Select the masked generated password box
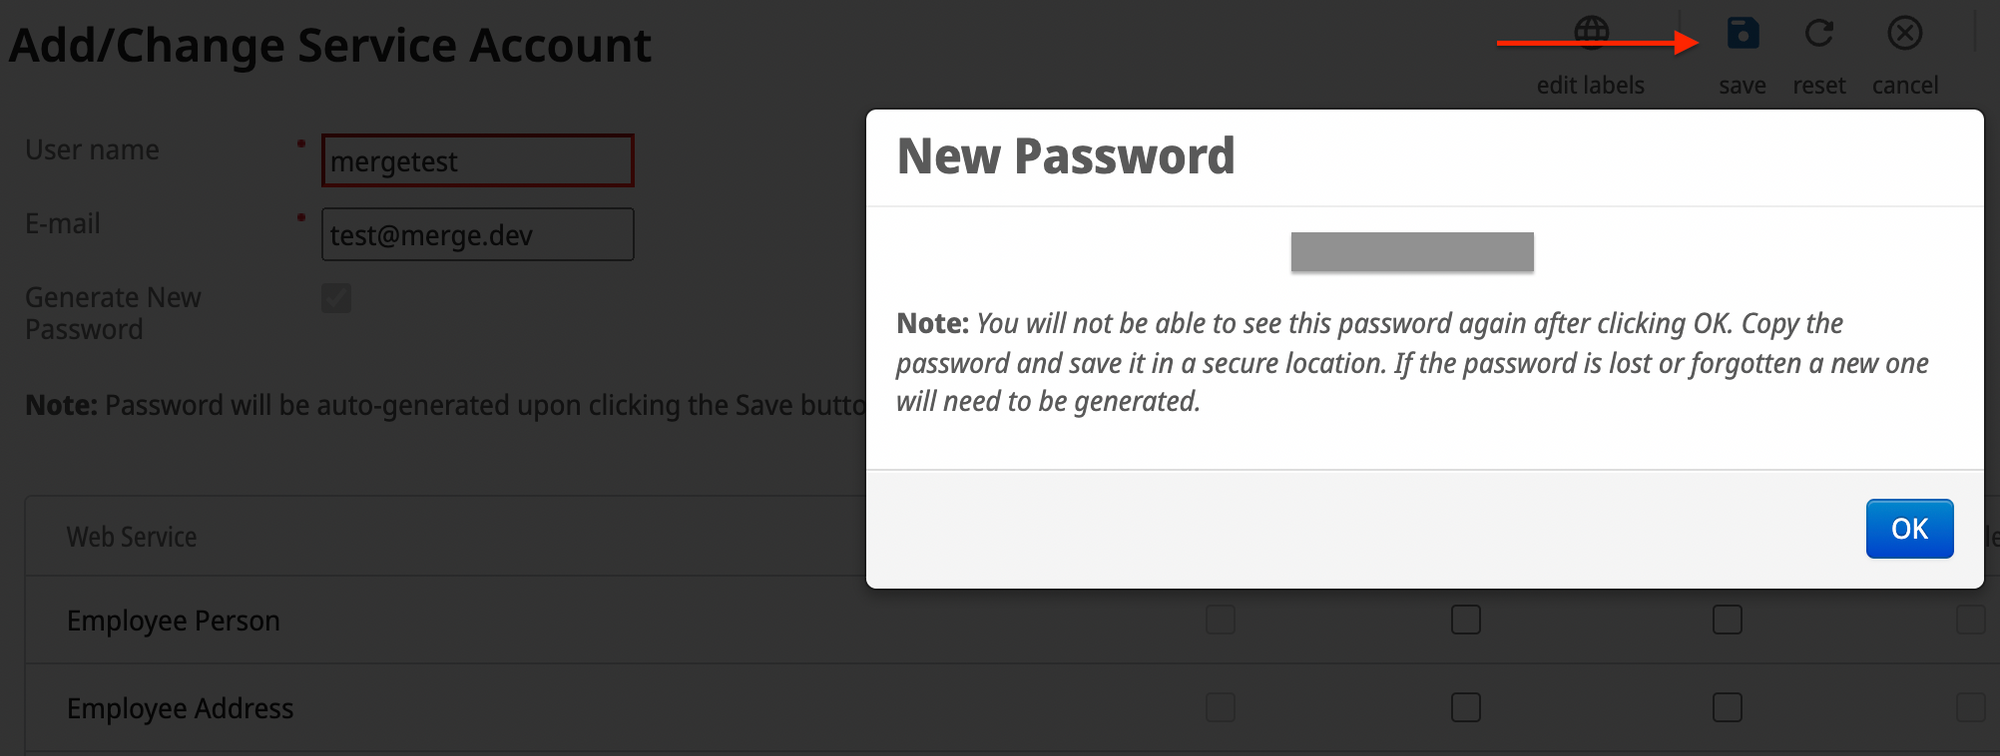Screen dimensions: 2000x756 click(x=1412, y=252)
